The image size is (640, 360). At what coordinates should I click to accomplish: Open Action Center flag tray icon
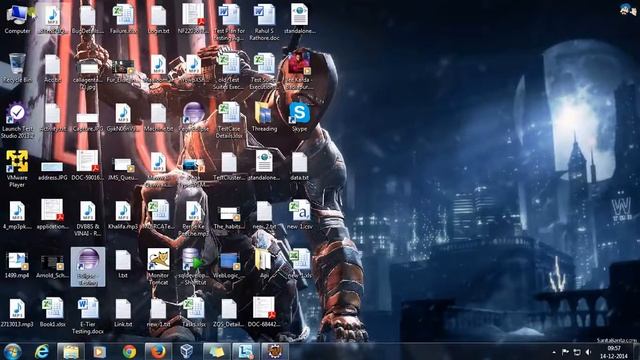(x=565, y=352)
